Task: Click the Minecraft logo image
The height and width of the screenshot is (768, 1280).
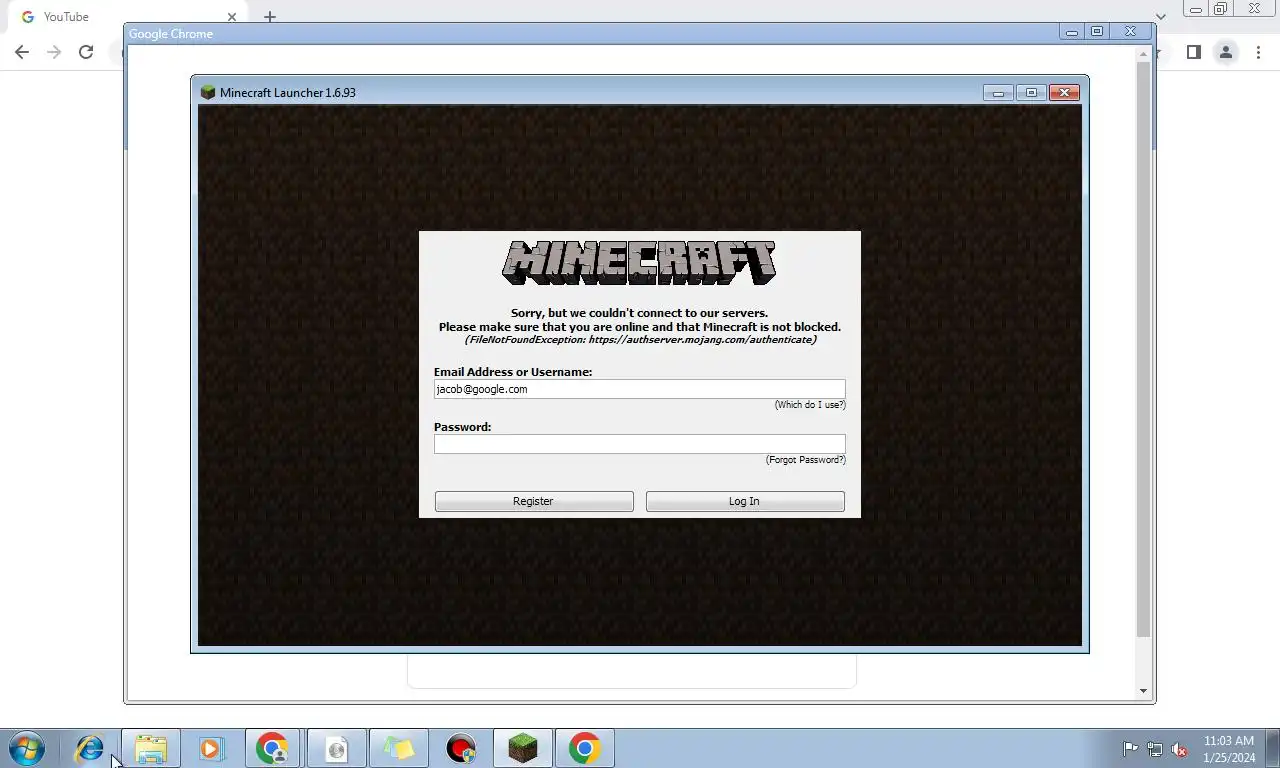Action: pyautogui.click(x=639, y=263)
